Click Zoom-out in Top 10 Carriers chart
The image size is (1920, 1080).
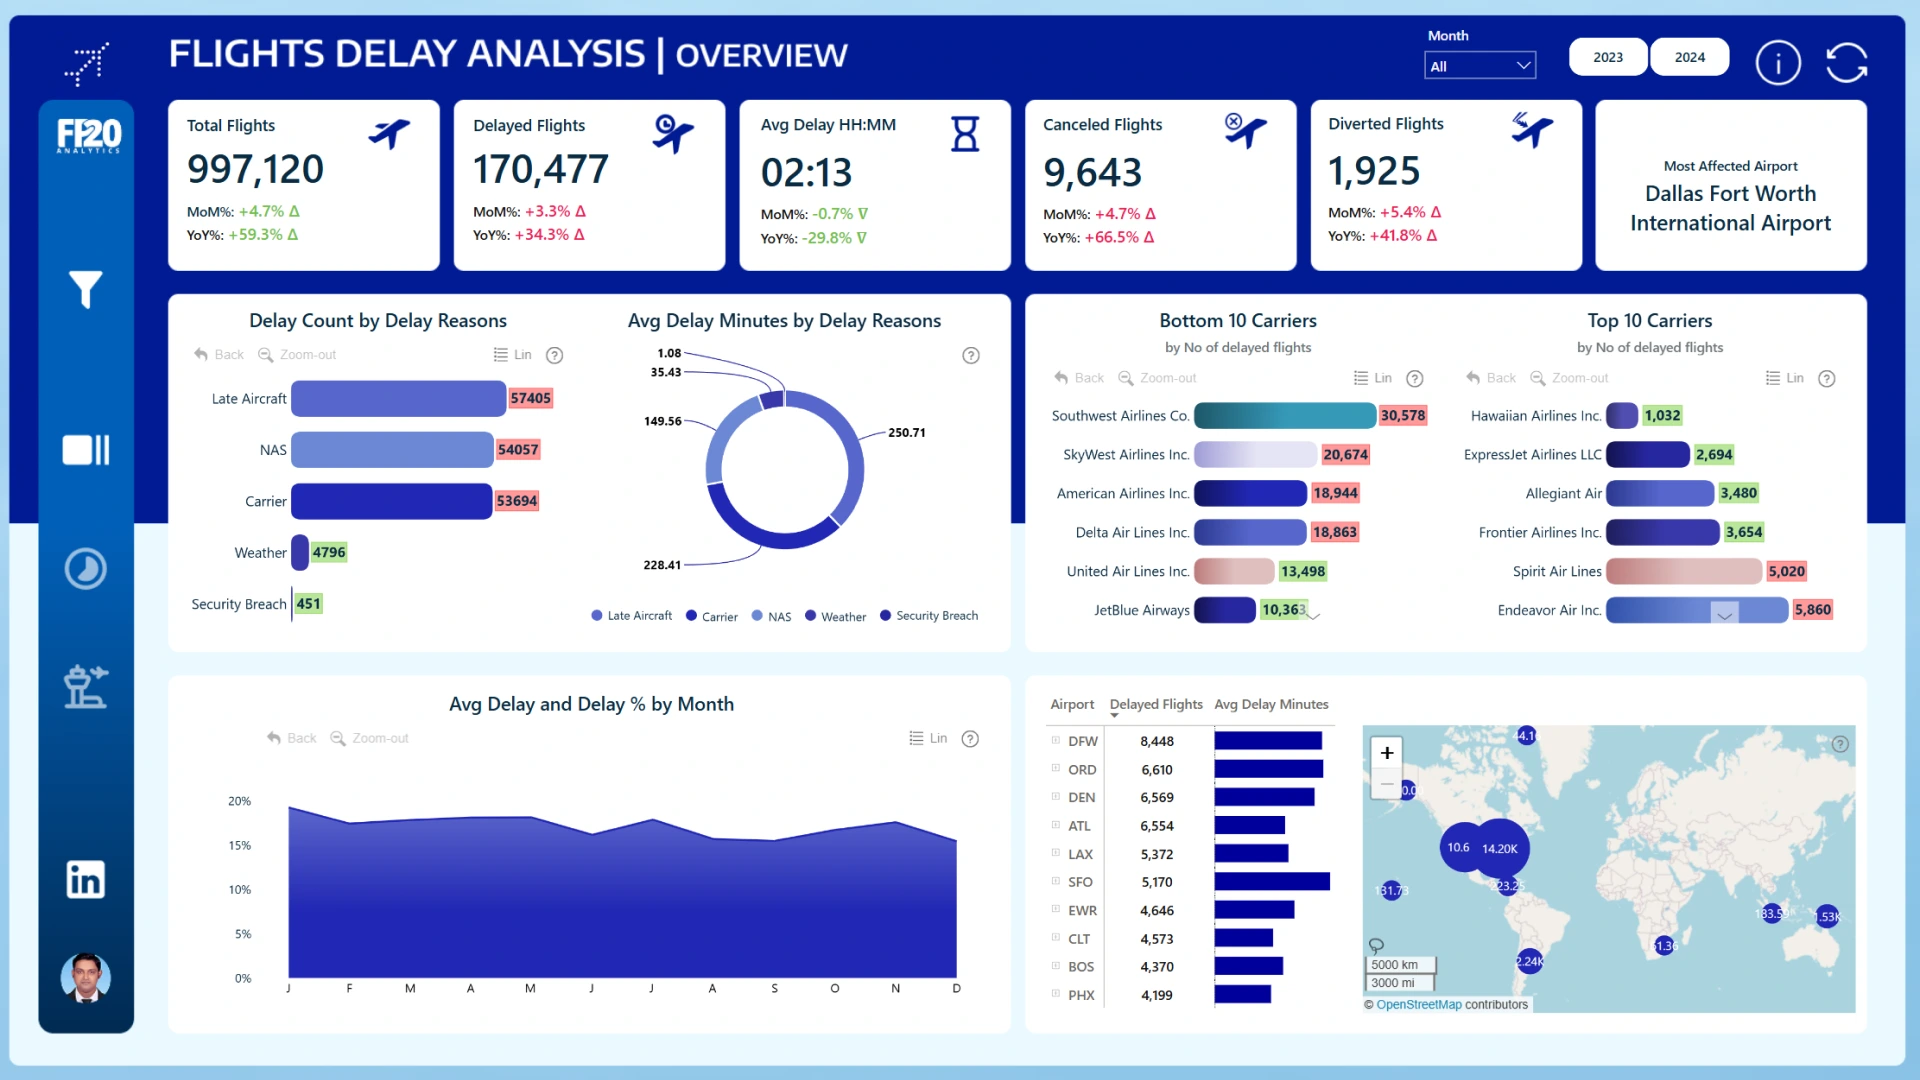[x=1569, y=378]
